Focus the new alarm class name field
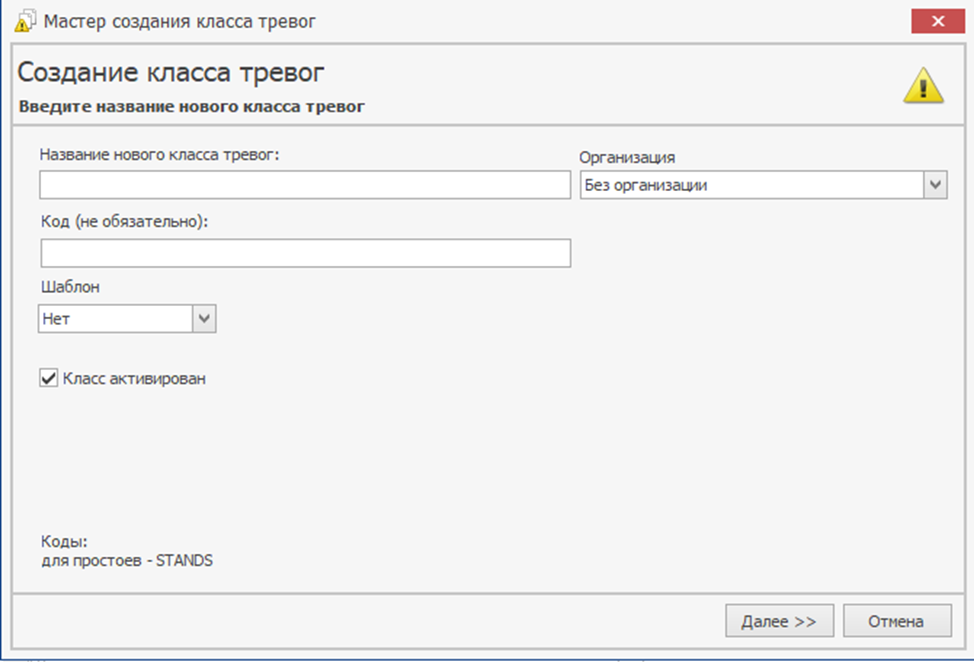This screenshot has height=662, width=974. tap(305, 185)
